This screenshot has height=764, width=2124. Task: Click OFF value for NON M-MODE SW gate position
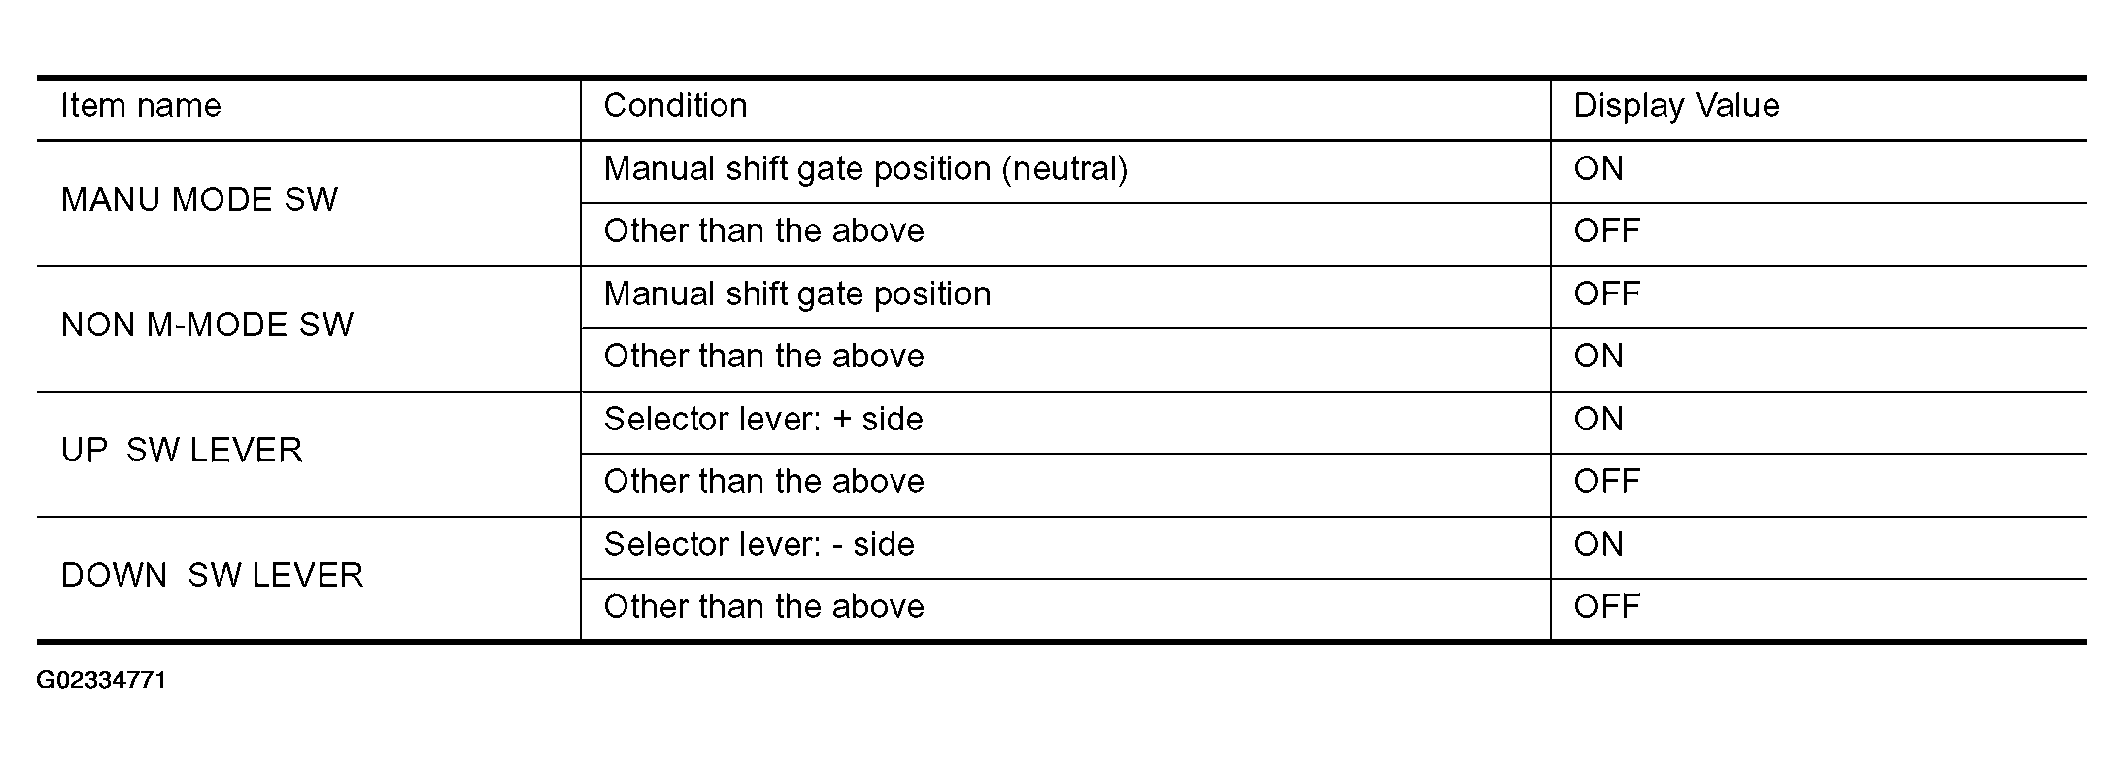pyautogui.click(x=1606, y=294)
